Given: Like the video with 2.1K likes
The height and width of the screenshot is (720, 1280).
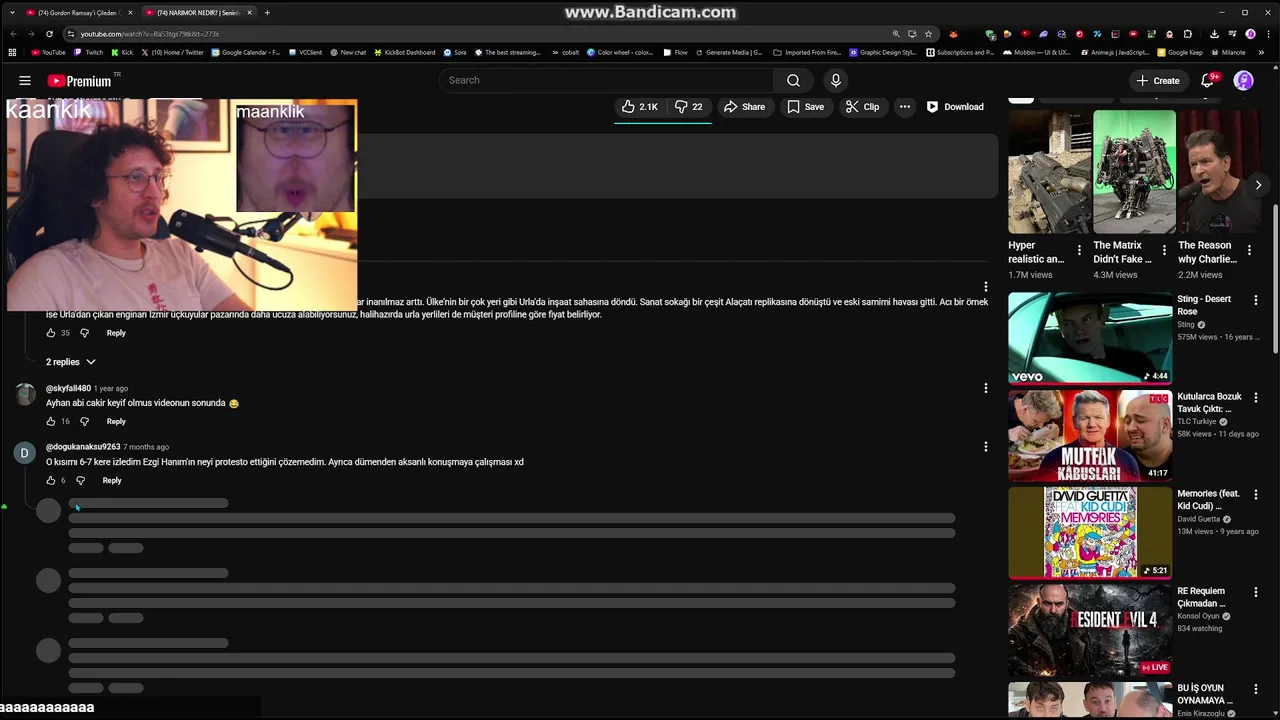Looking at the screenshot, I should [x=639, y=106].
